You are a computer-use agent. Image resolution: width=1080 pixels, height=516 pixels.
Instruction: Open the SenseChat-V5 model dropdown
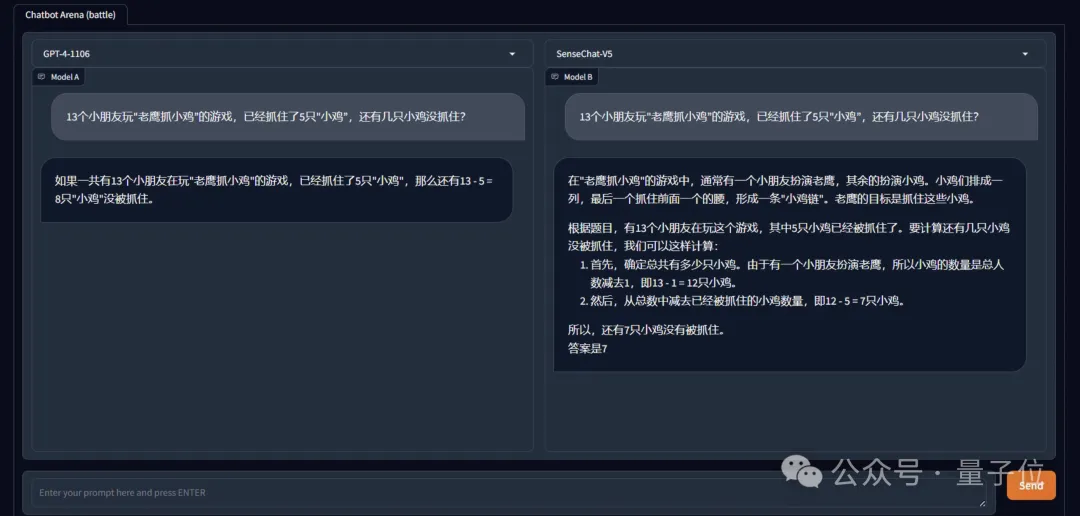pyautogui.click(x=780, y=54)
